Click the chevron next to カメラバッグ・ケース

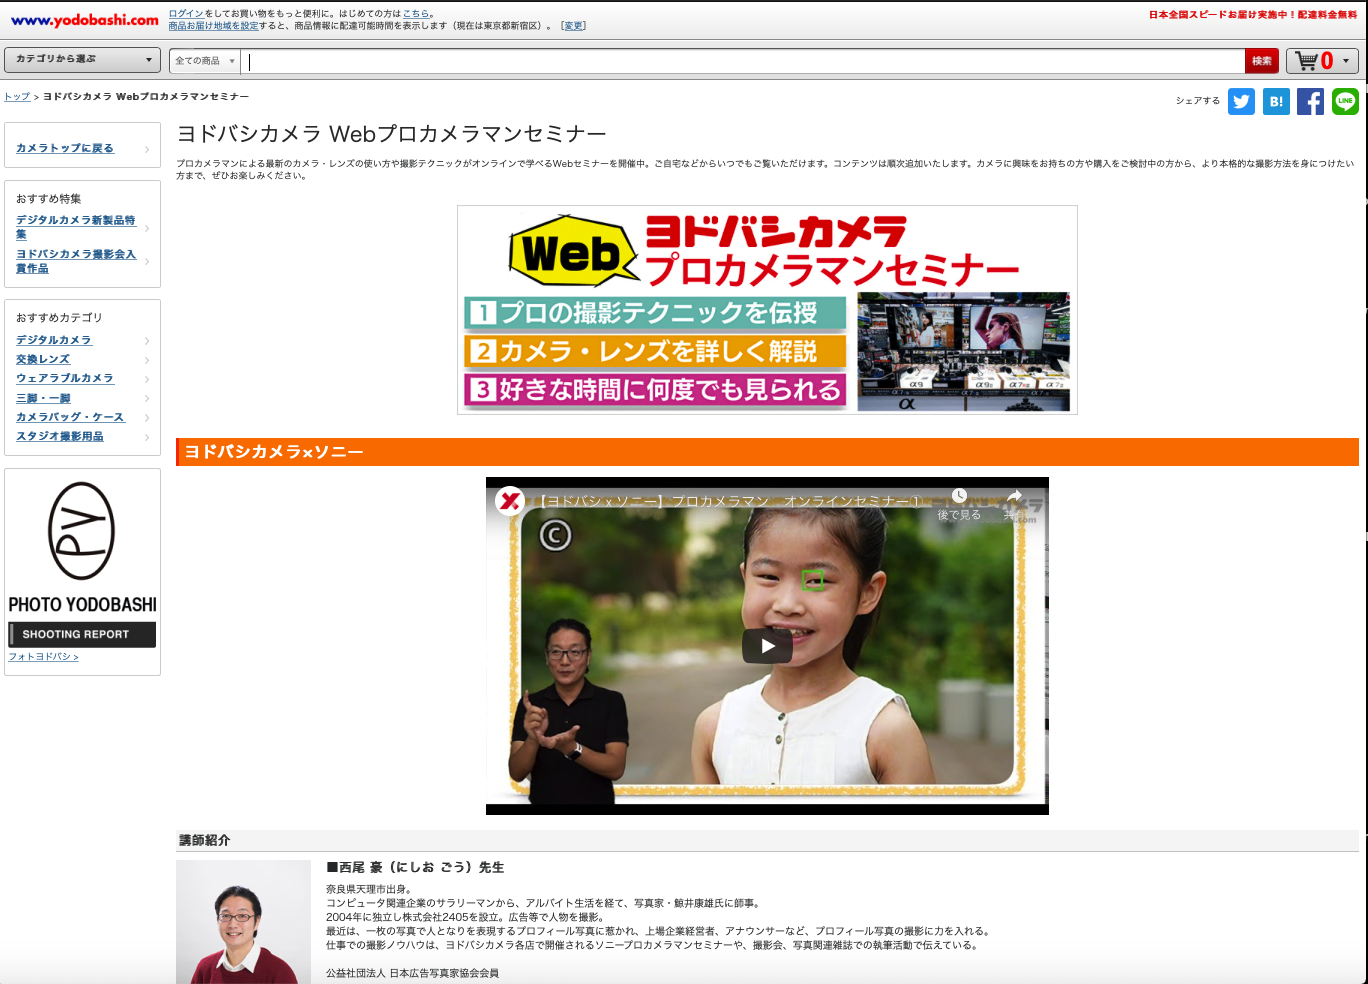tap(147, 418)
